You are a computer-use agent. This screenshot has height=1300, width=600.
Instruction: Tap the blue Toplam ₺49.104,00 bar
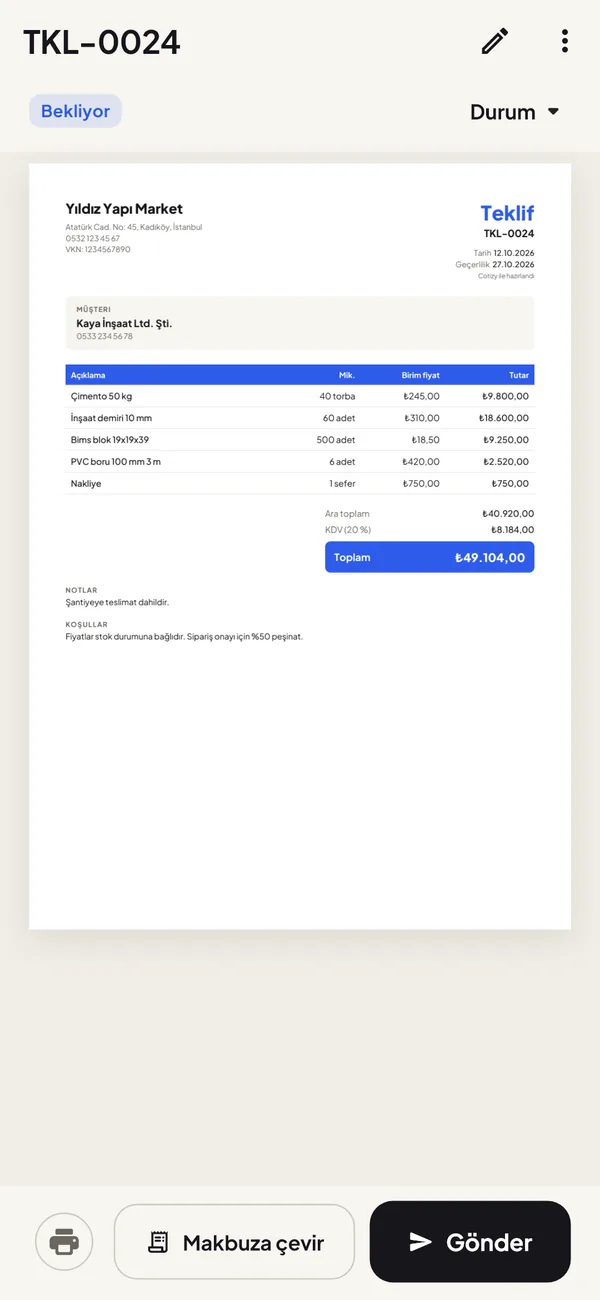pos(430,557)
